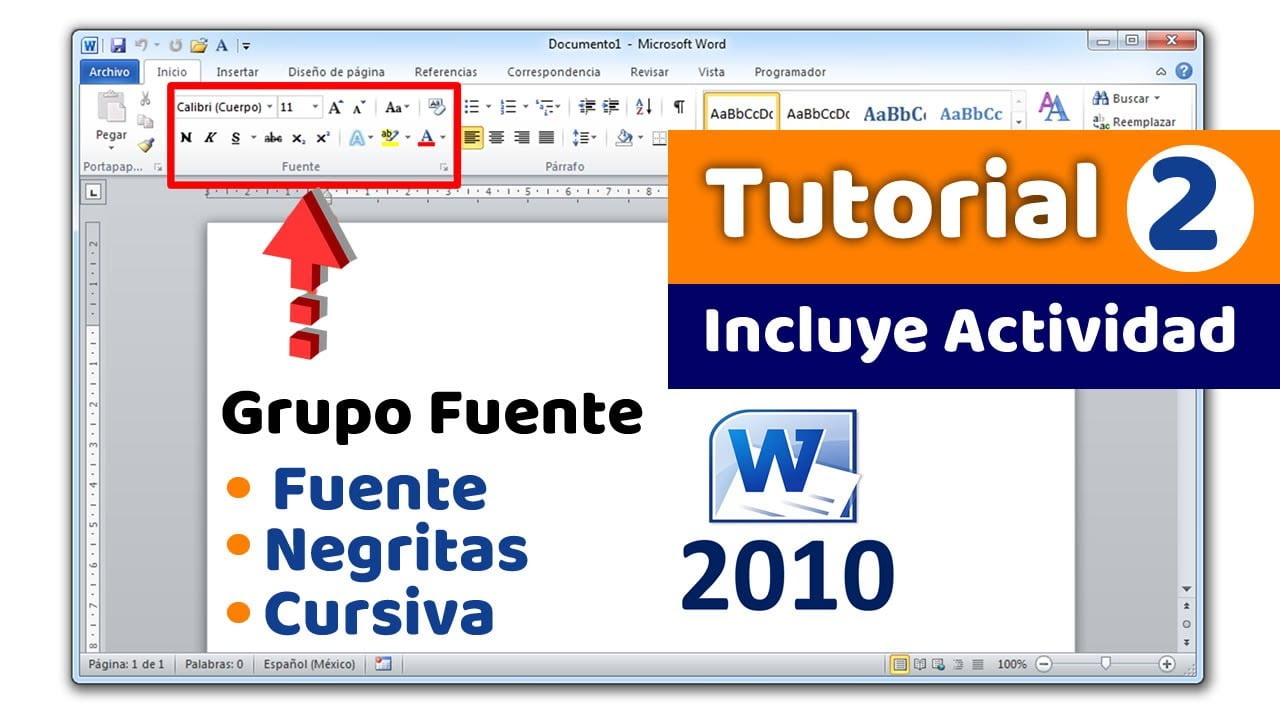Increase font size with the Grow Font icon
1280x720 pixels.
(336, 107)
